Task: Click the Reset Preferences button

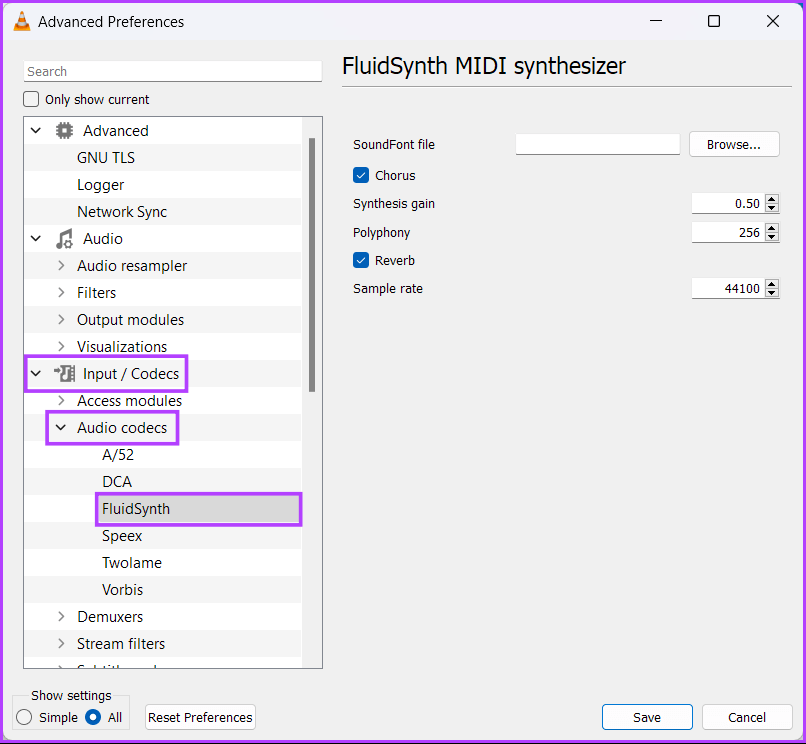Action: click(200, 717)
